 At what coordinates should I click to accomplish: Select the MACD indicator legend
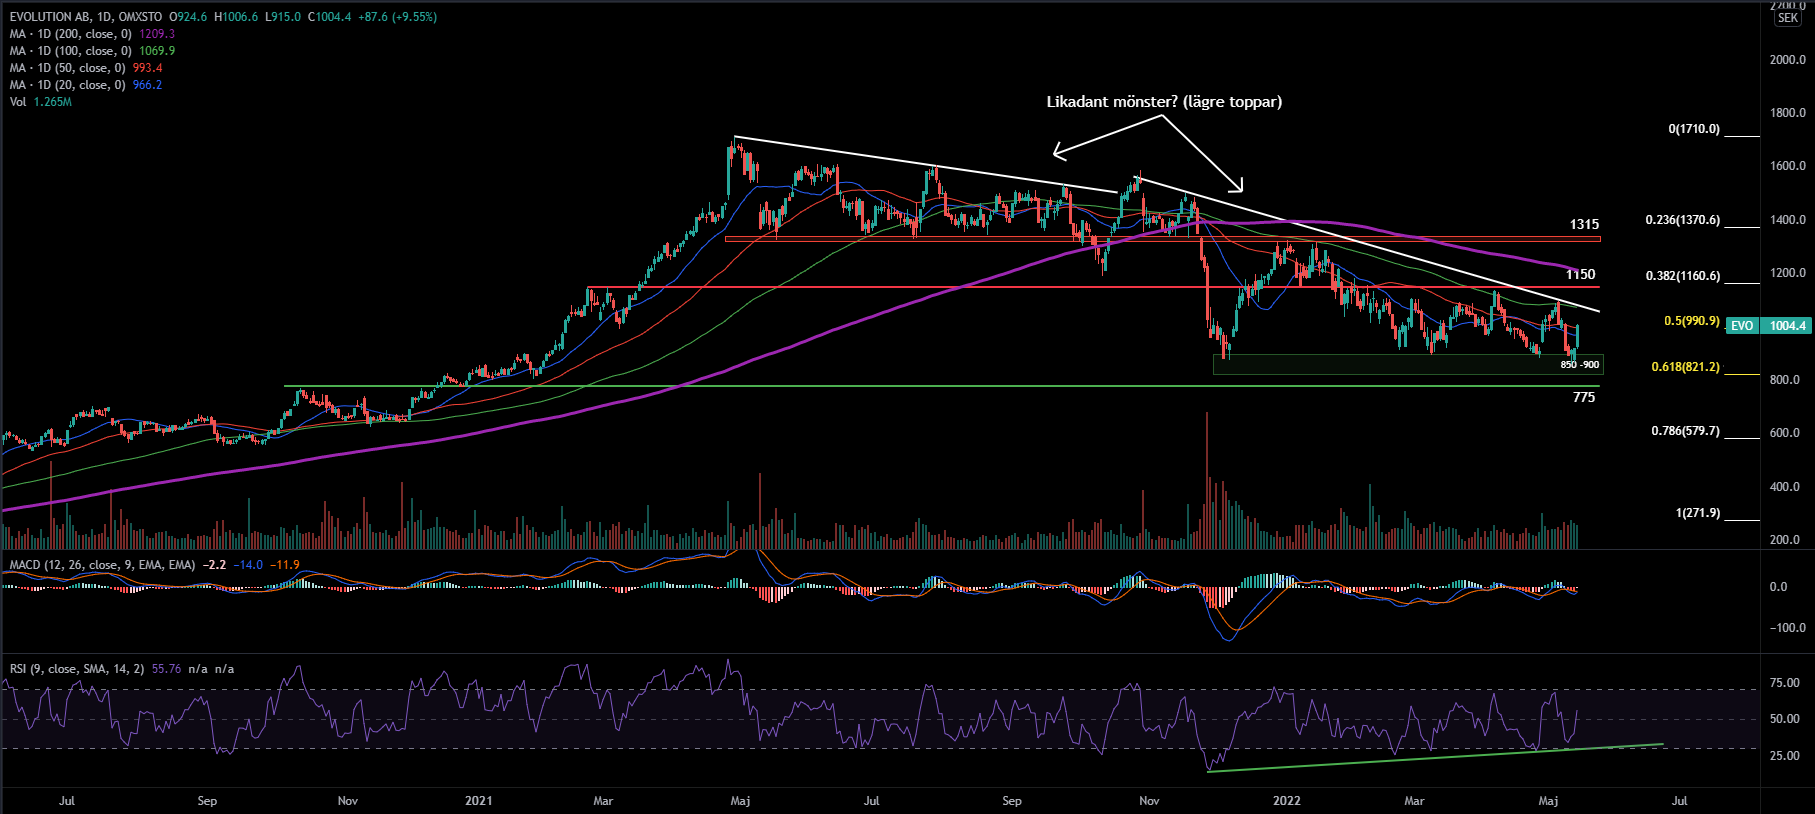[102, 565]
